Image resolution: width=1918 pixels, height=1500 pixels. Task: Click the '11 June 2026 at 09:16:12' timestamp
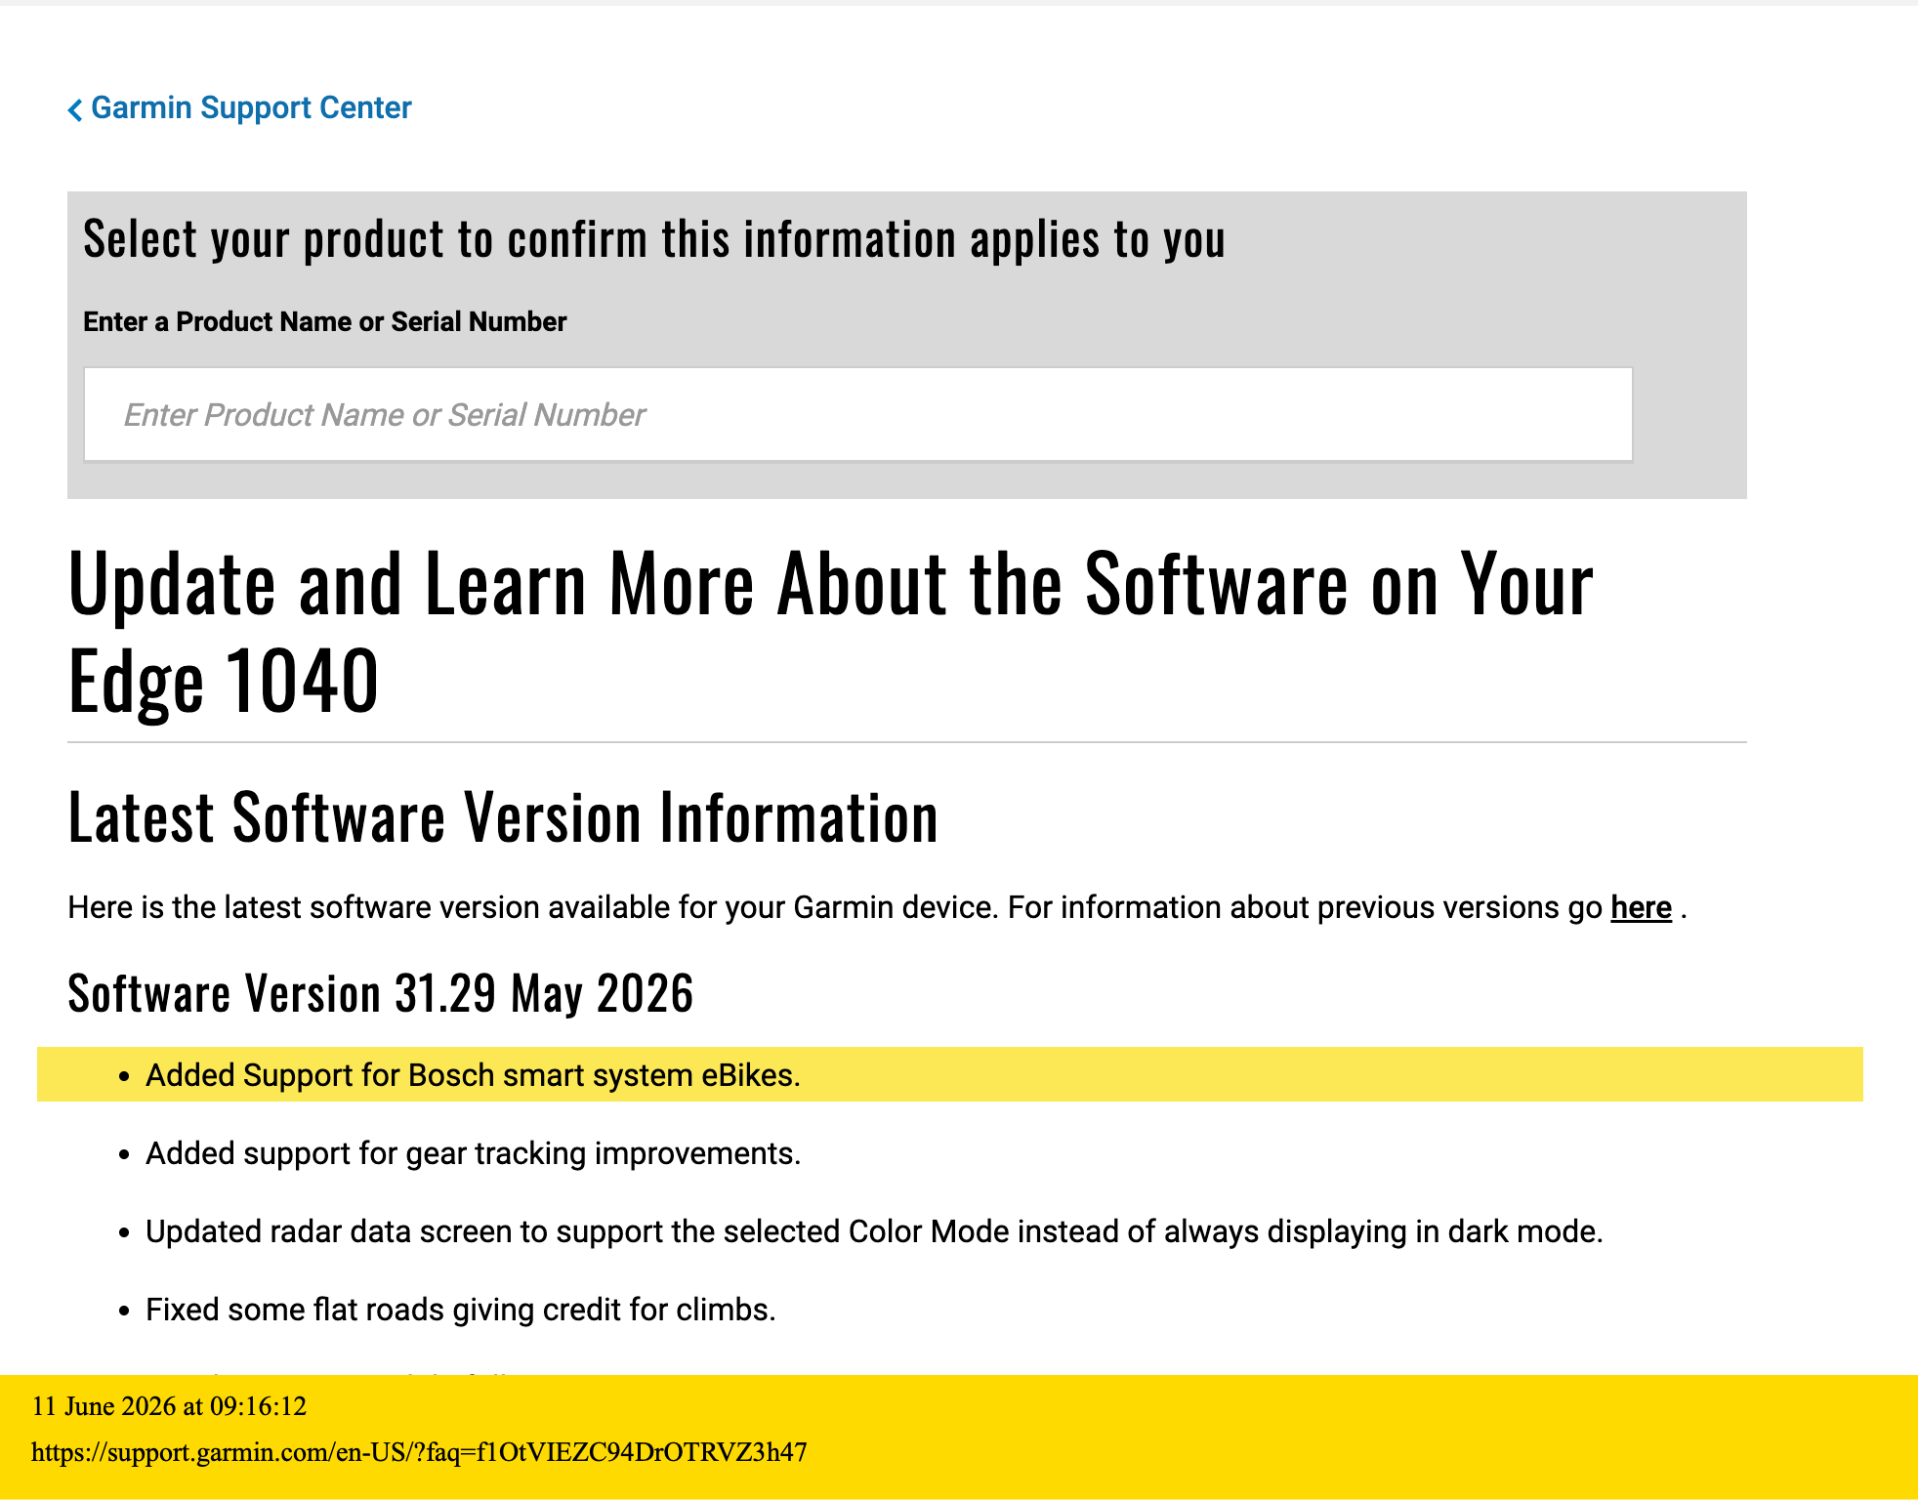169,1406
